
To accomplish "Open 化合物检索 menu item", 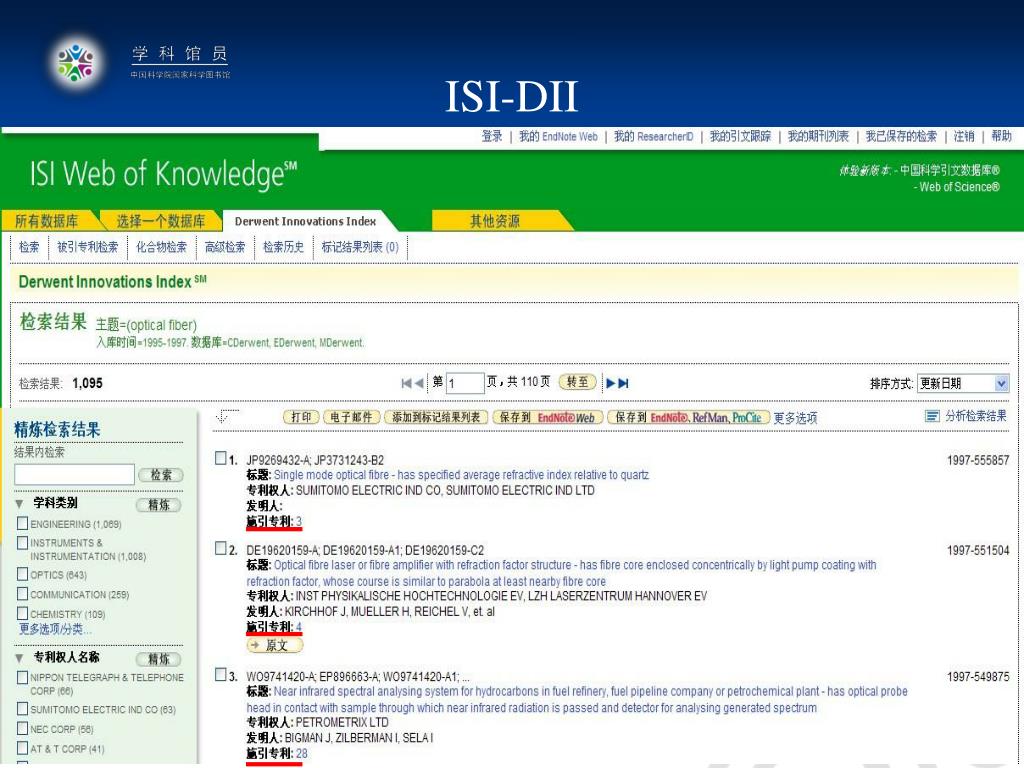I will (x=161, y=247).
